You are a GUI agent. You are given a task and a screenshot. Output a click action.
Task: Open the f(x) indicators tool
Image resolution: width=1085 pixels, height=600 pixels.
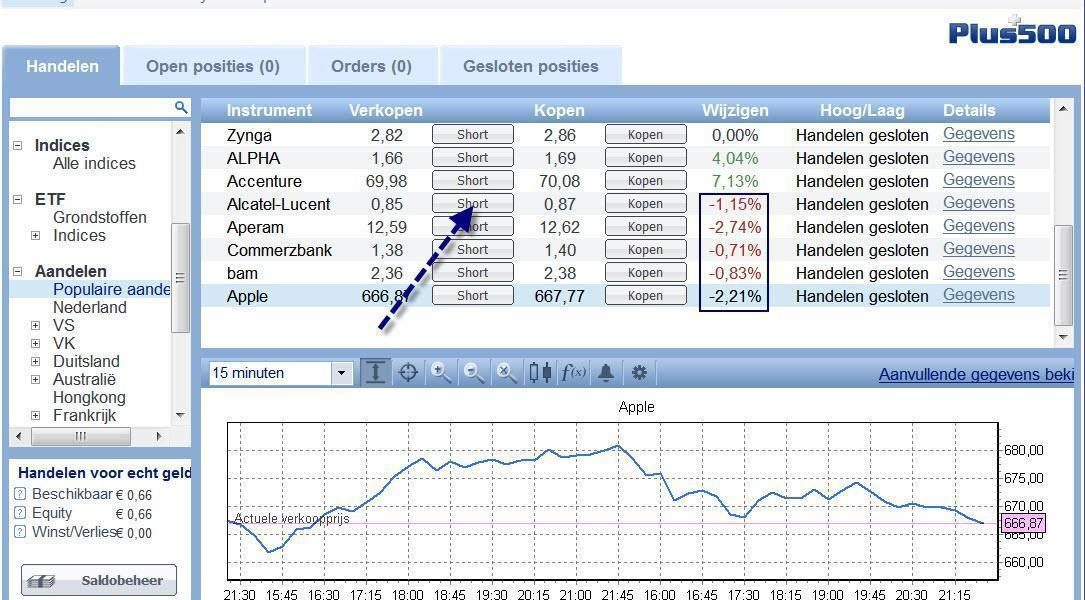[573, 373]
